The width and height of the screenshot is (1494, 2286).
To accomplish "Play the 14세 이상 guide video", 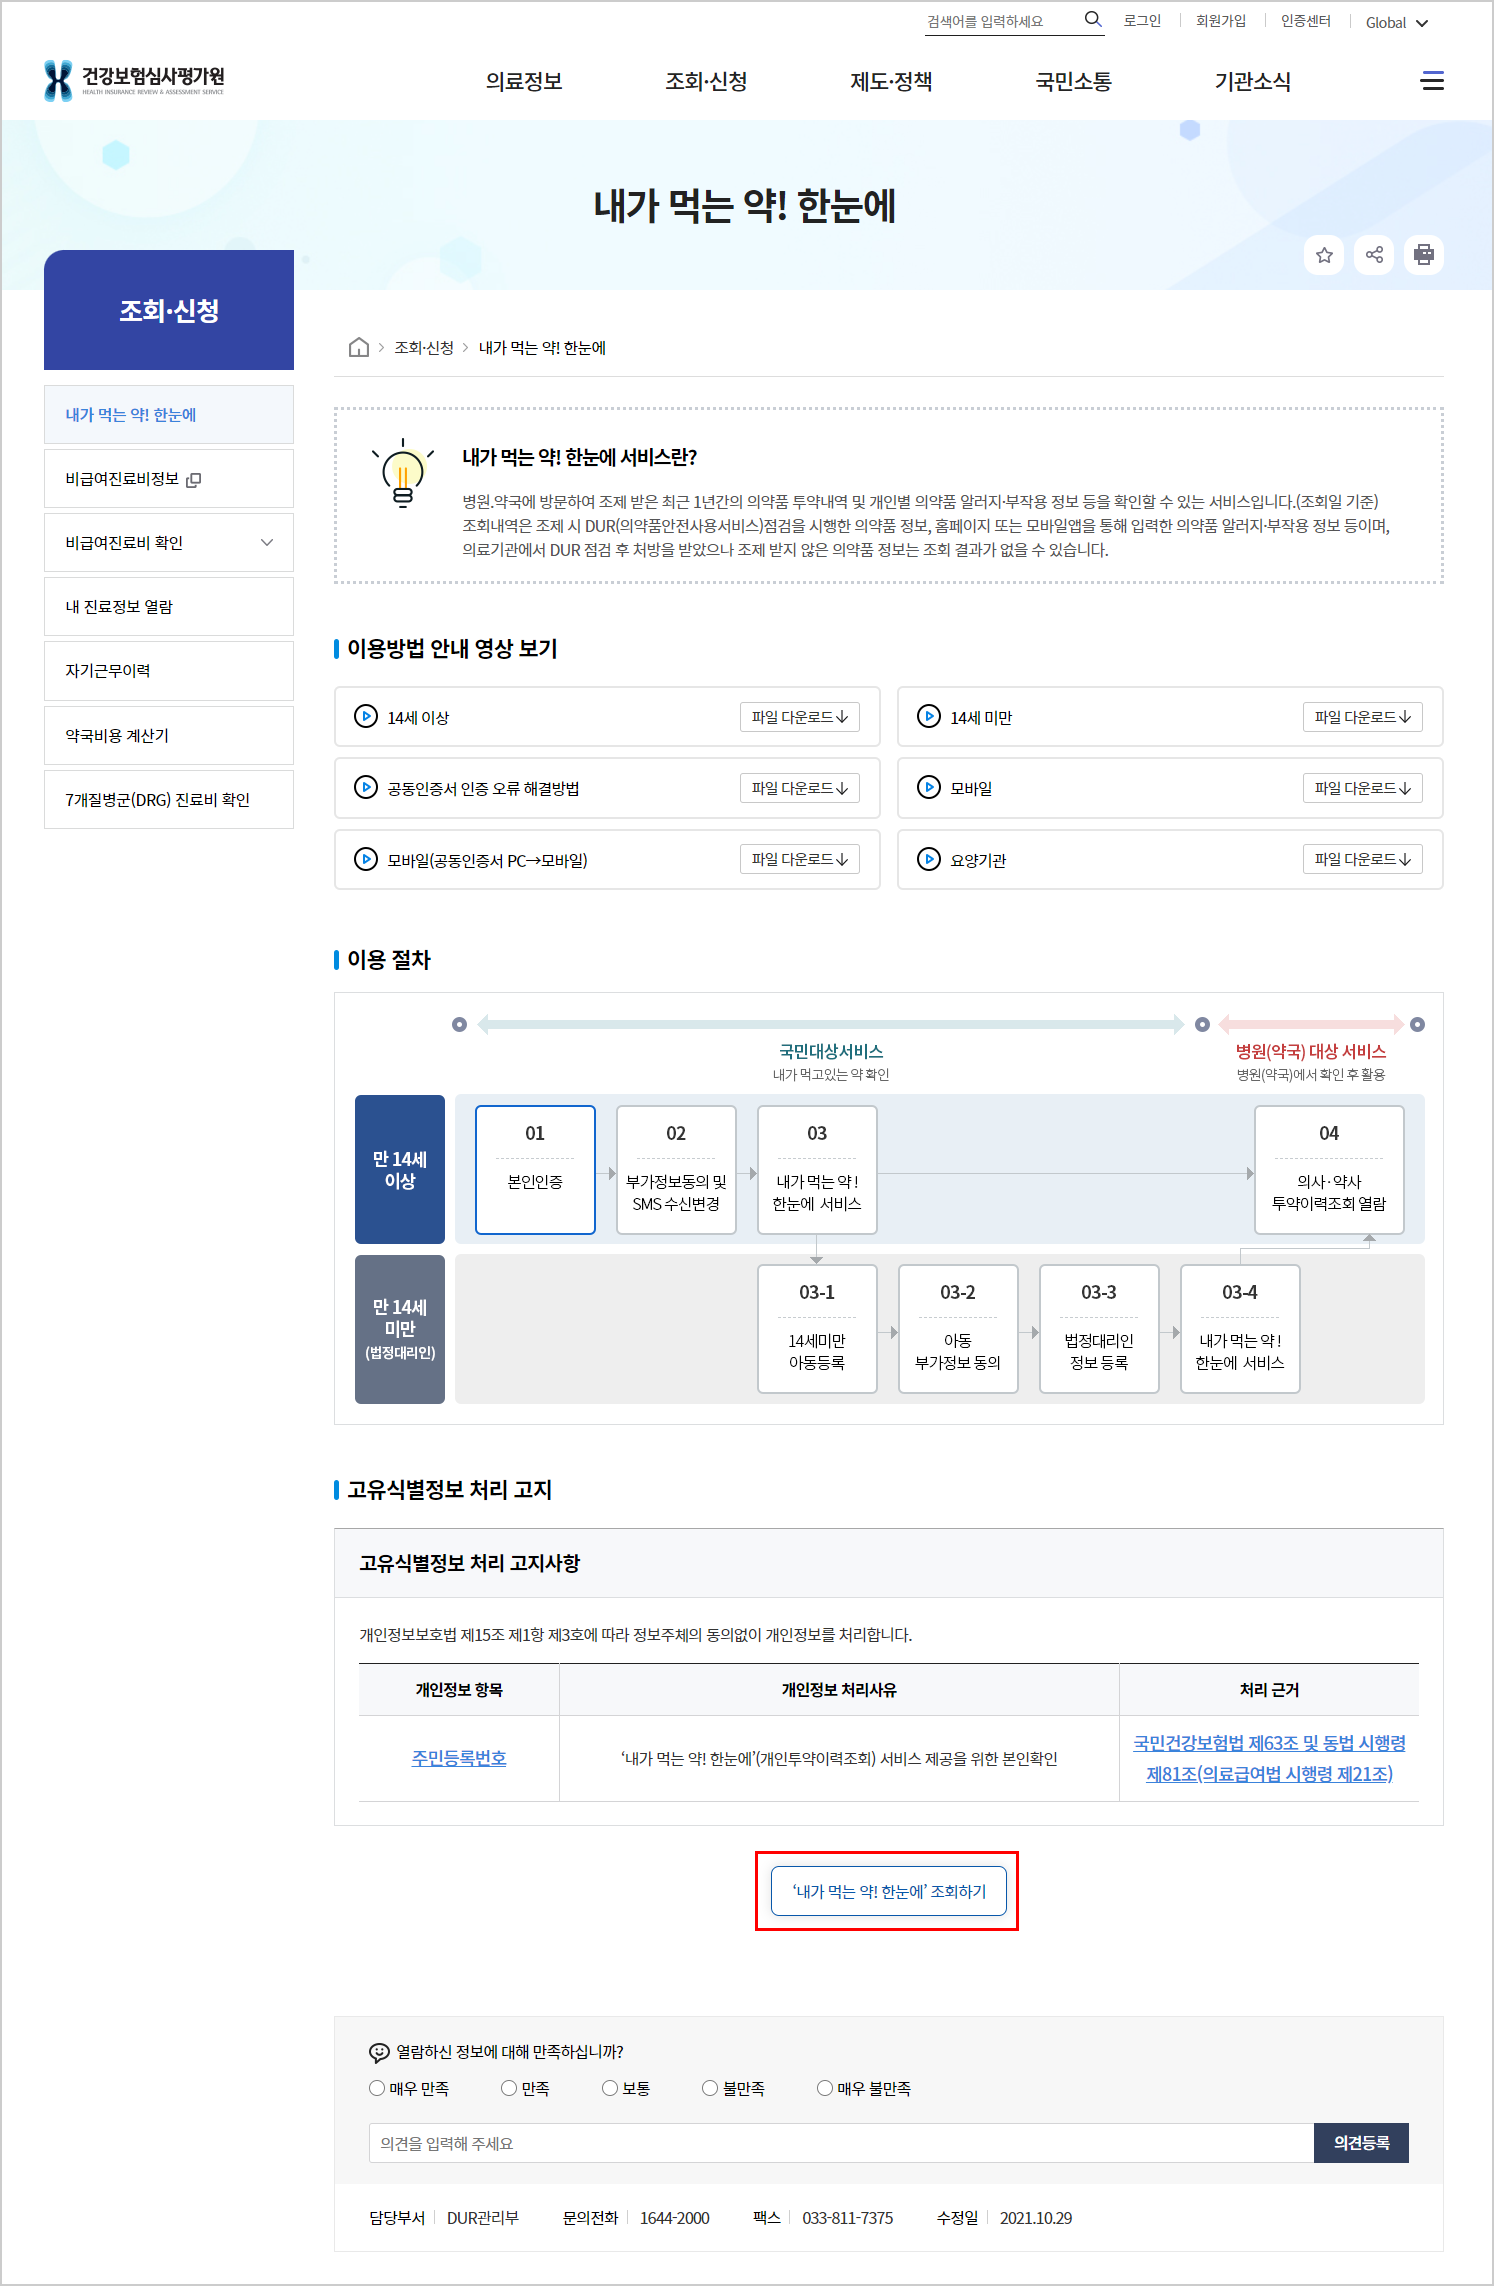I will [x=366, y=716].
